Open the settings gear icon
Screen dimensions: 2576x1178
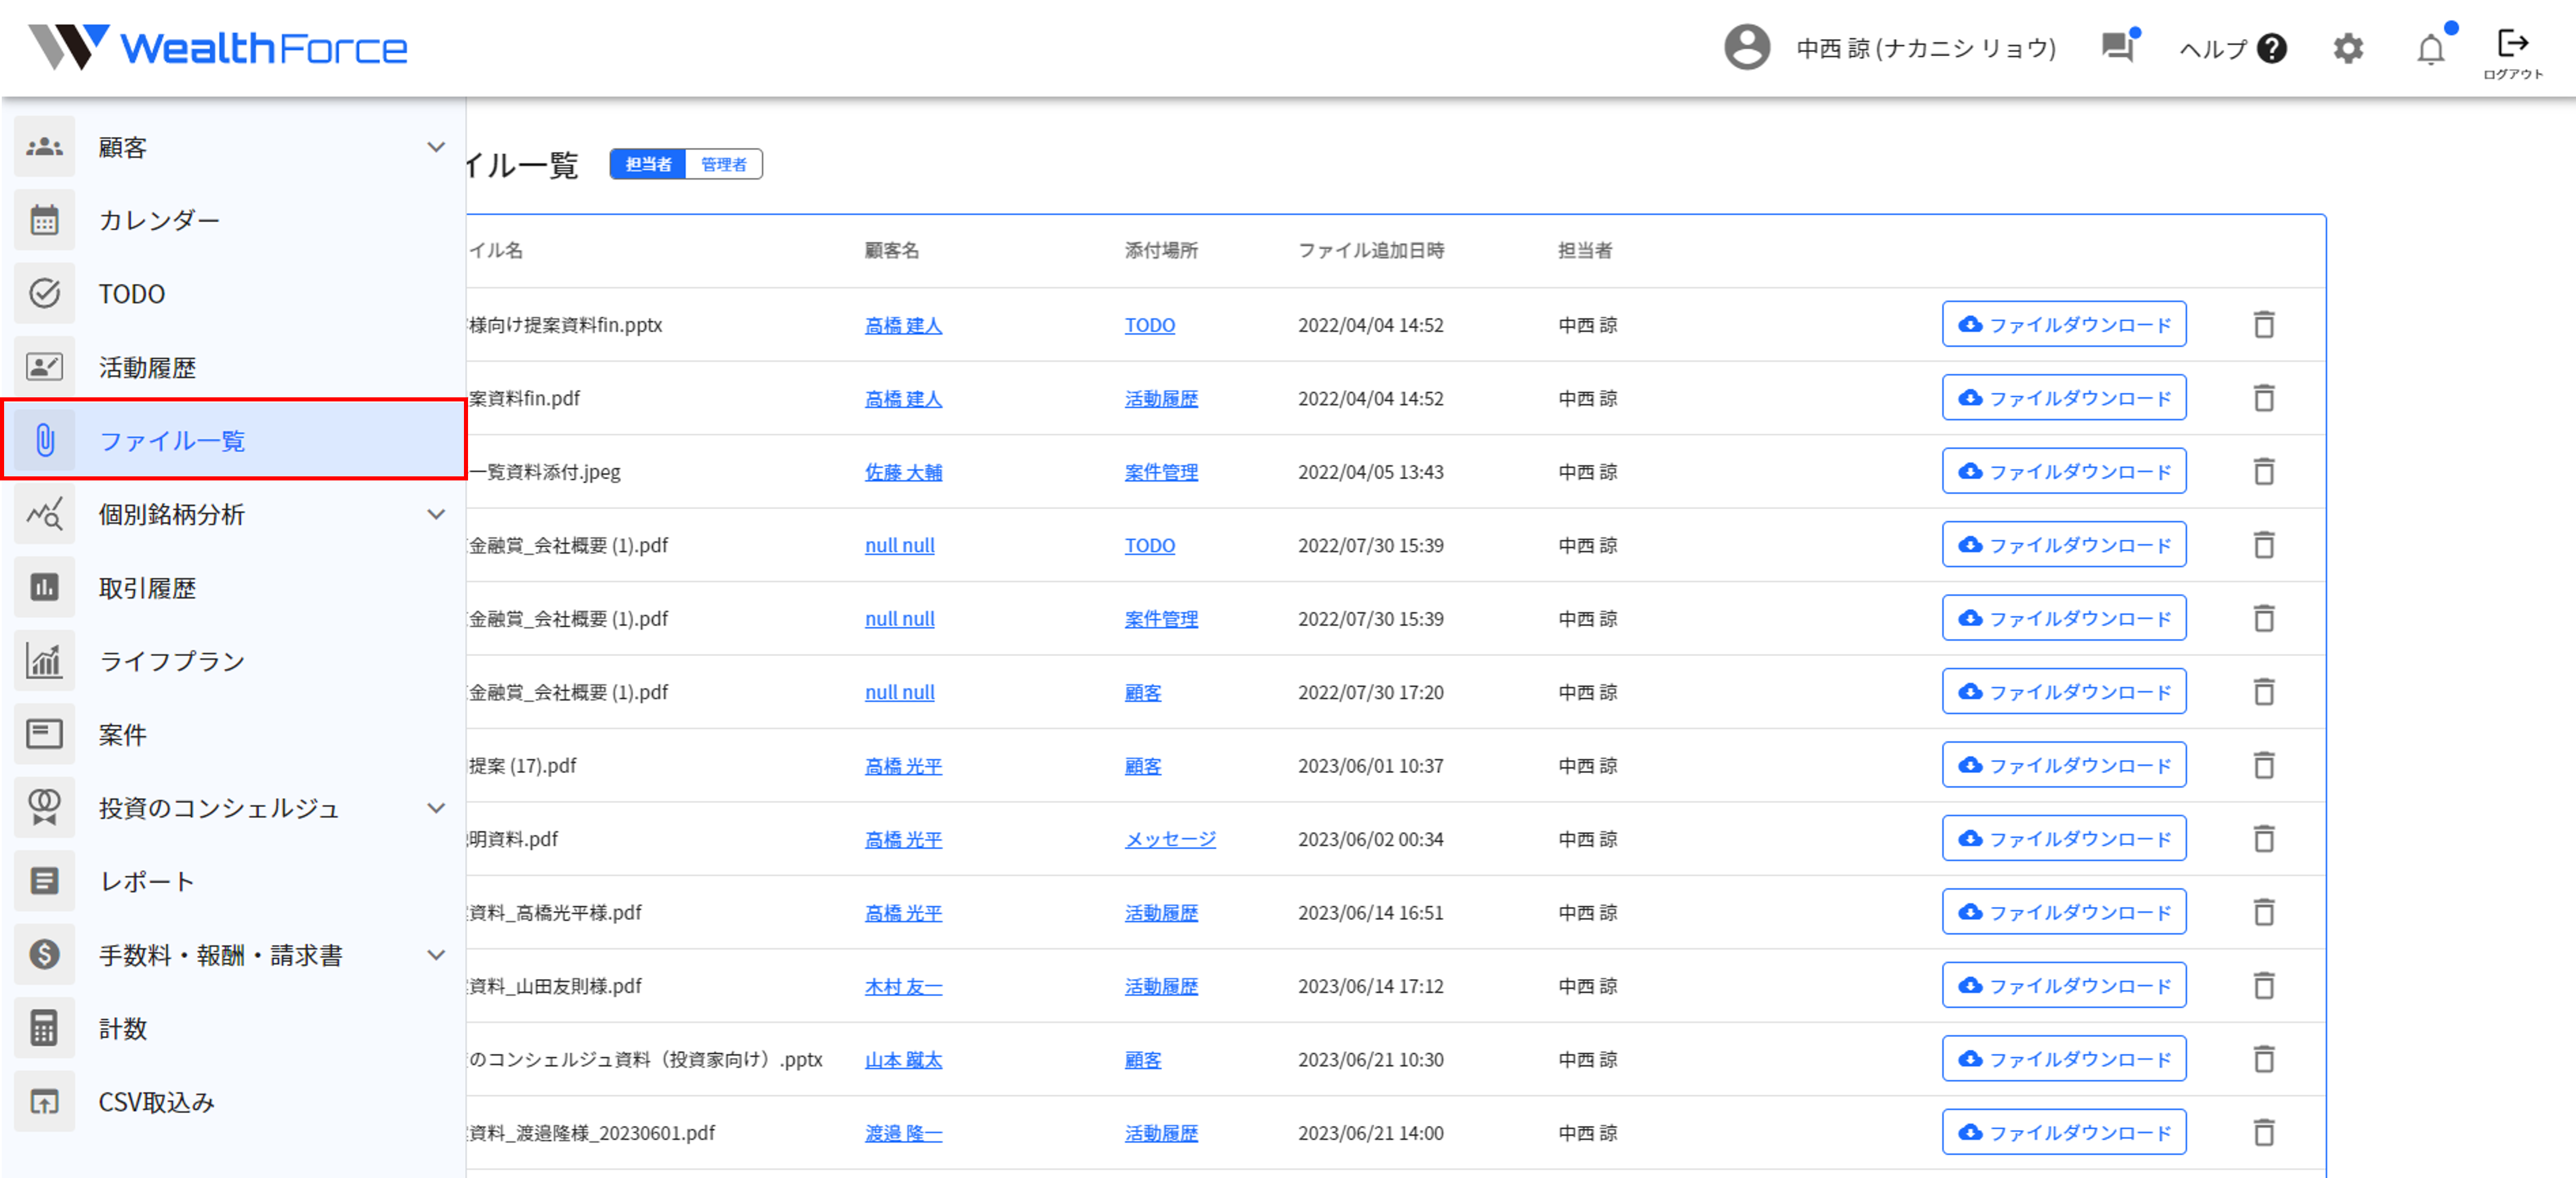click(2347, 49)
